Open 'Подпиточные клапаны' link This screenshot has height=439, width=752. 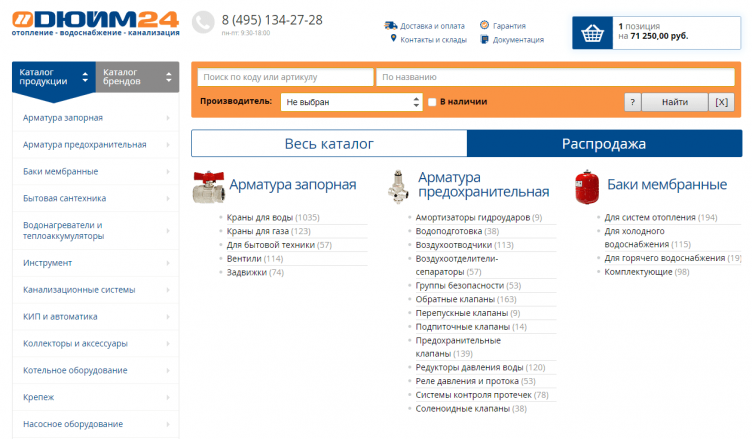click(x=462, y=327)
